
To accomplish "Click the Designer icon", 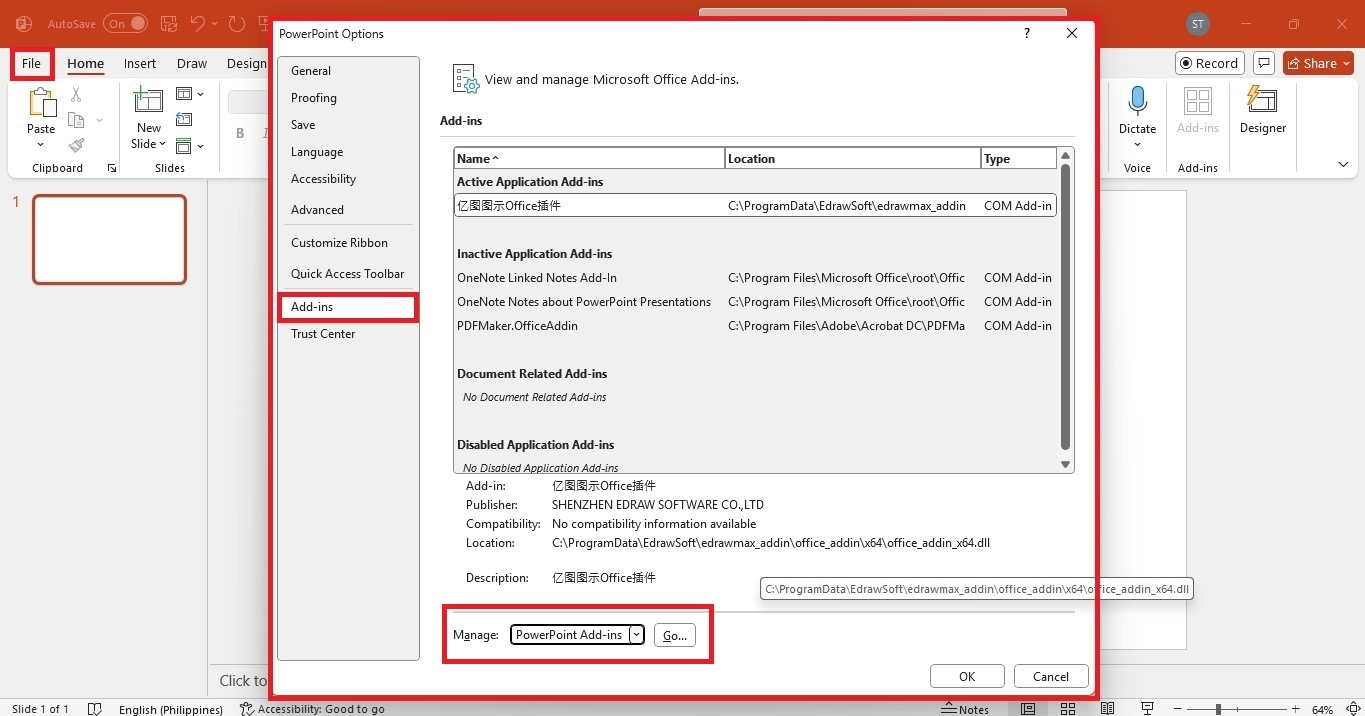I will [x=1262, y=101].
